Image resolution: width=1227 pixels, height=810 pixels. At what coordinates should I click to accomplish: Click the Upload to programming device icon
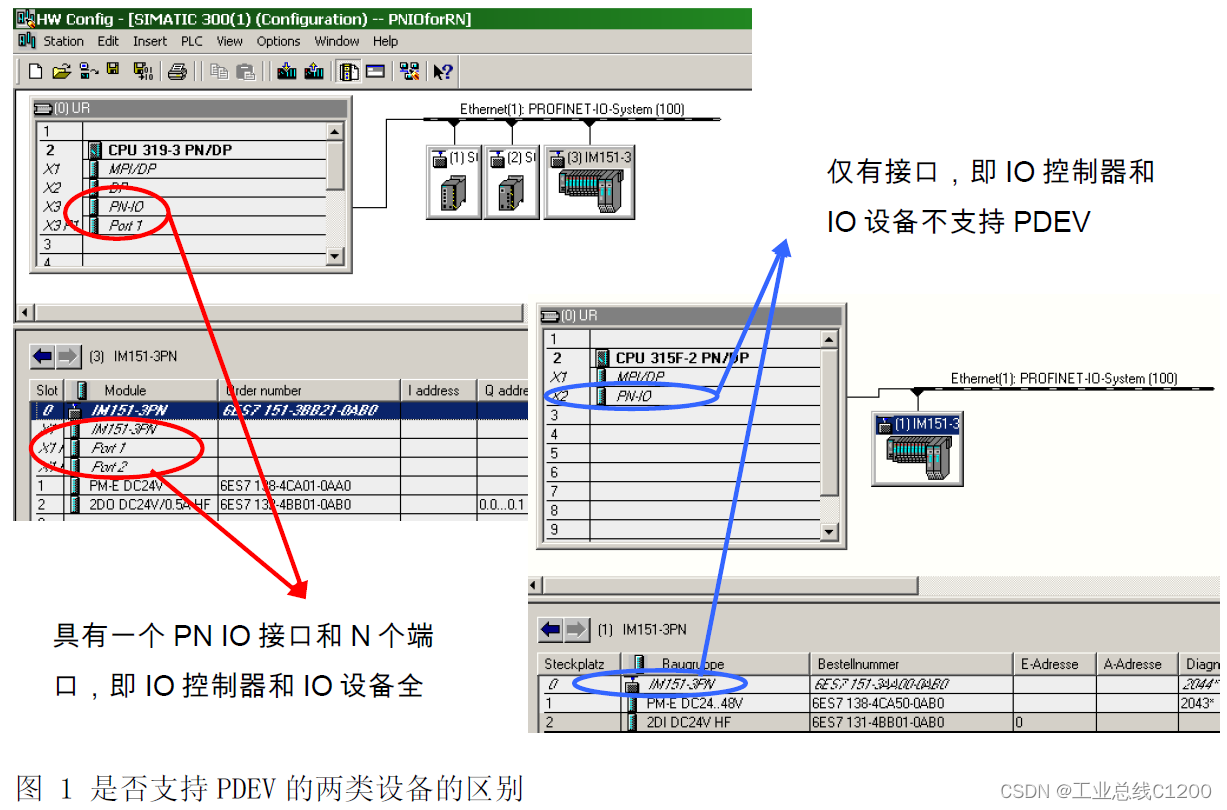coord(314,71)
